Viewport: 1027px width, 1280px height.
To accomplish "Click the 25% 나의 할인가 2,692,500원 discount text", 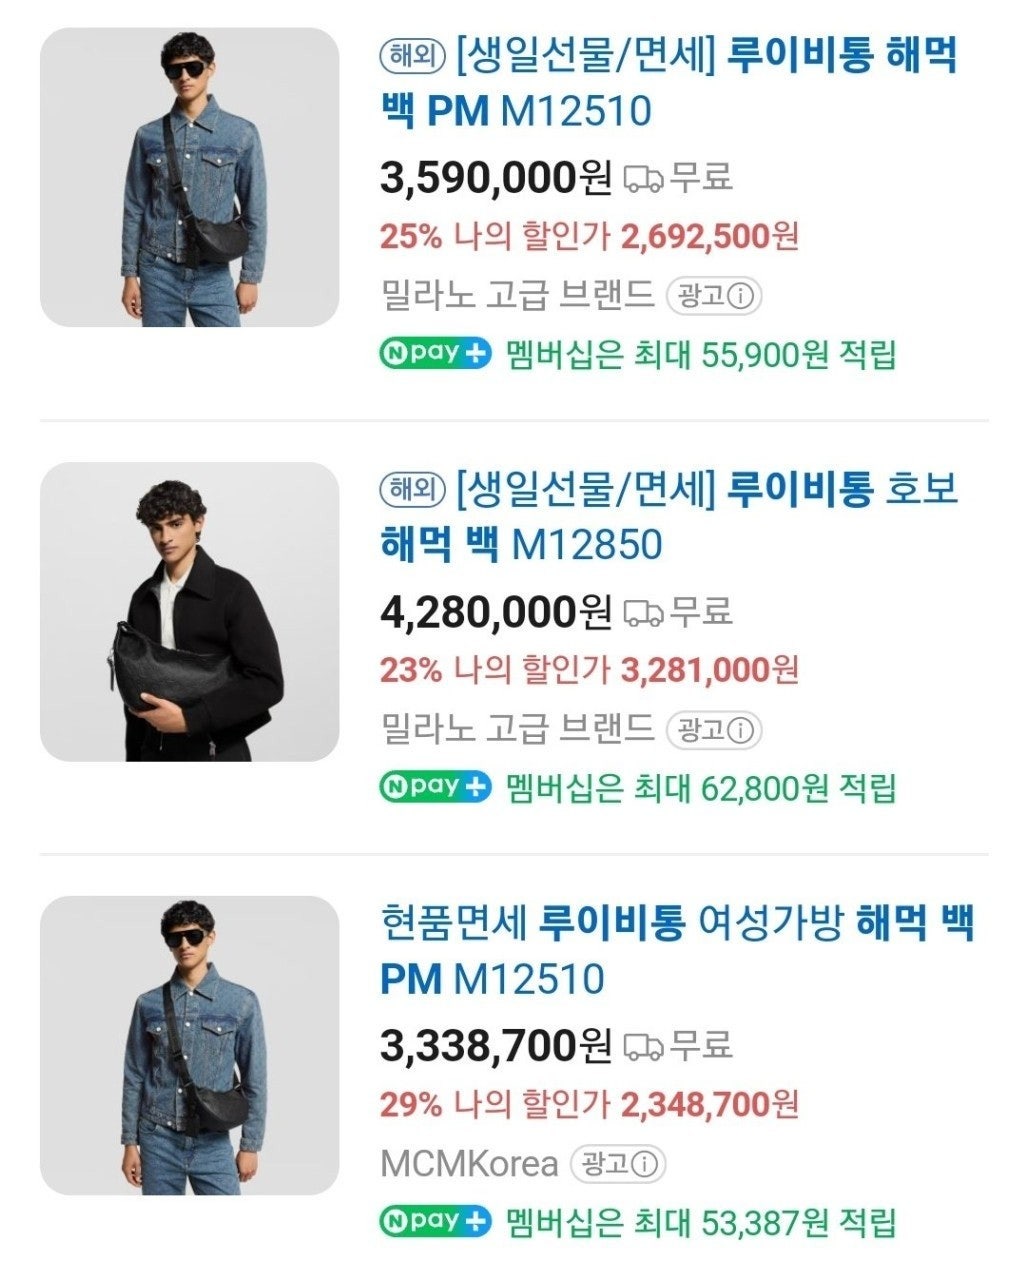I will (589, 237).
